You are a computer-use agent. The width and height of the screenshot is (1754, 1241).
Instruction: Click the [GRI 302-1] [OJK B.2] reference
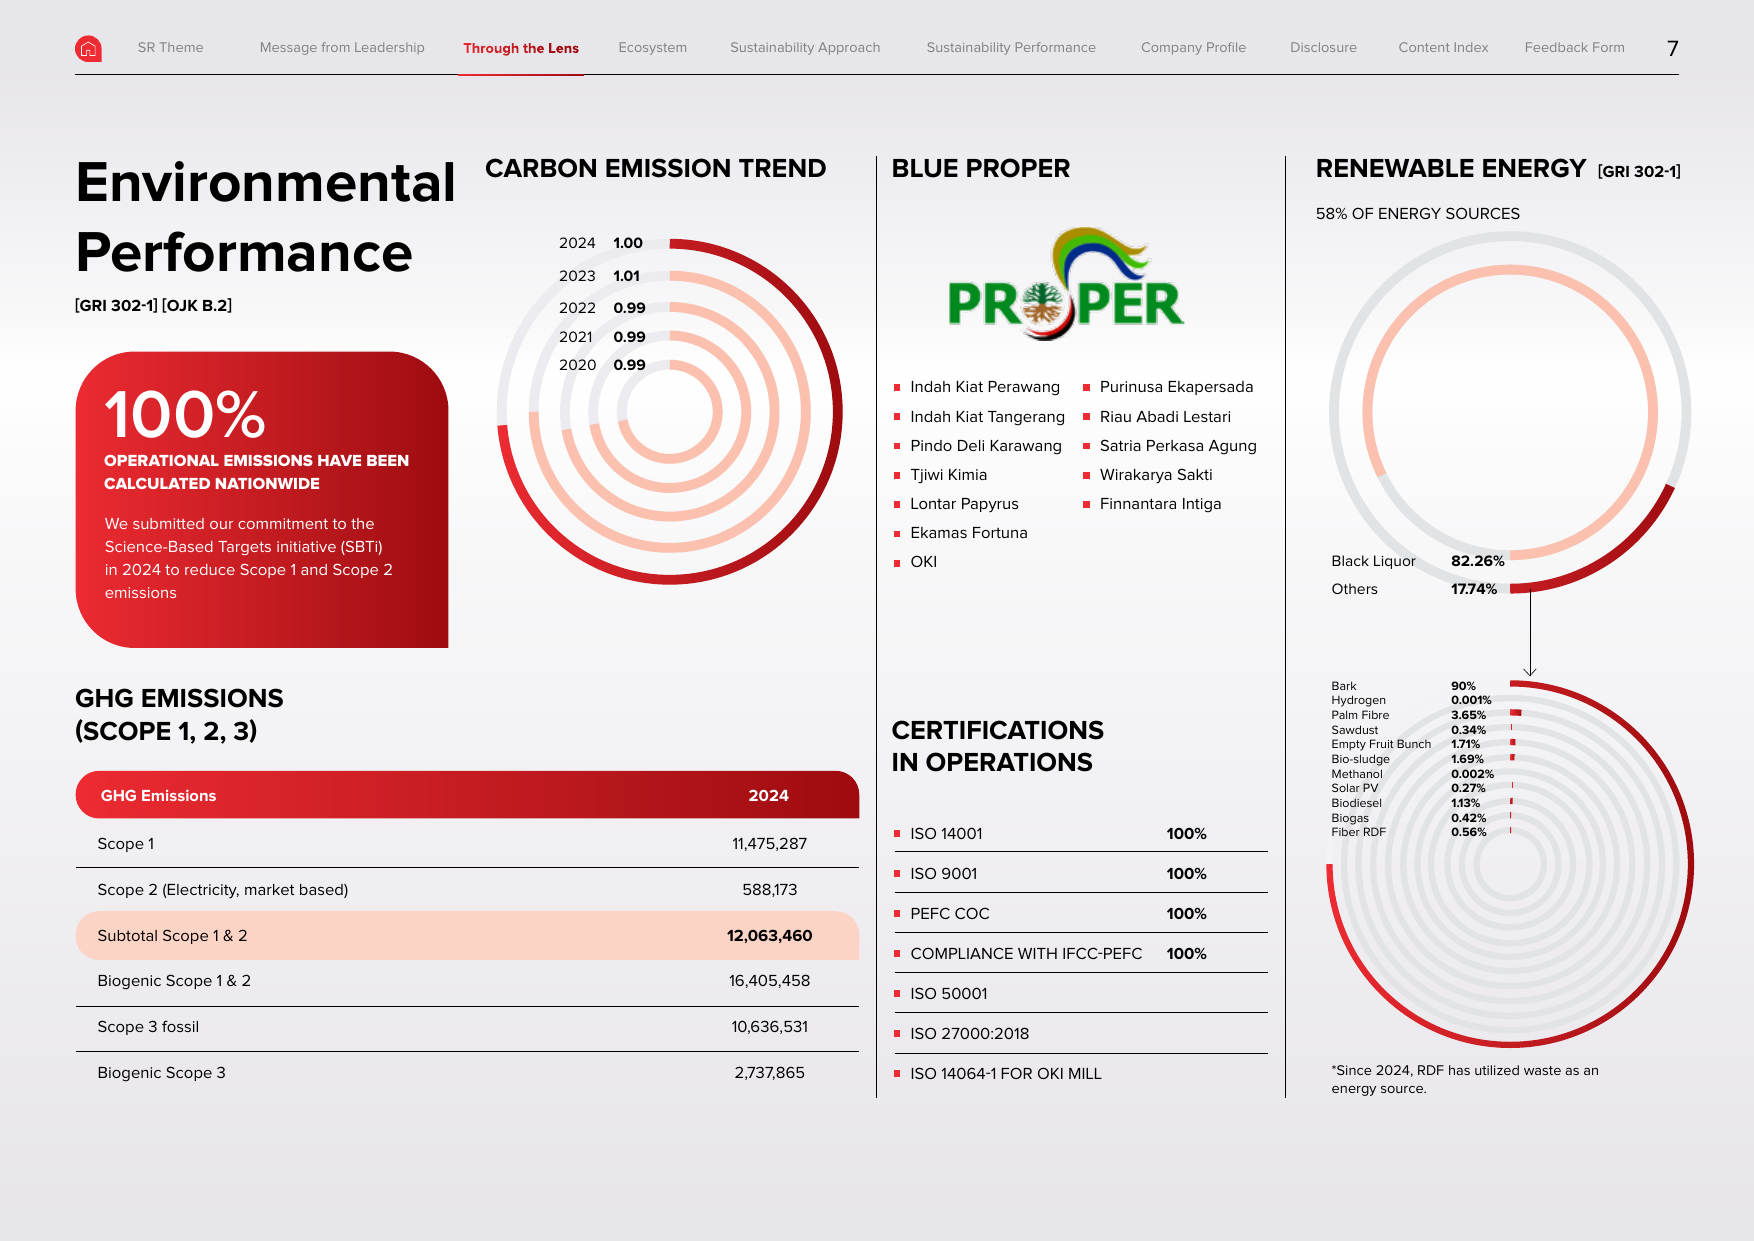click(x=153, y=306)
